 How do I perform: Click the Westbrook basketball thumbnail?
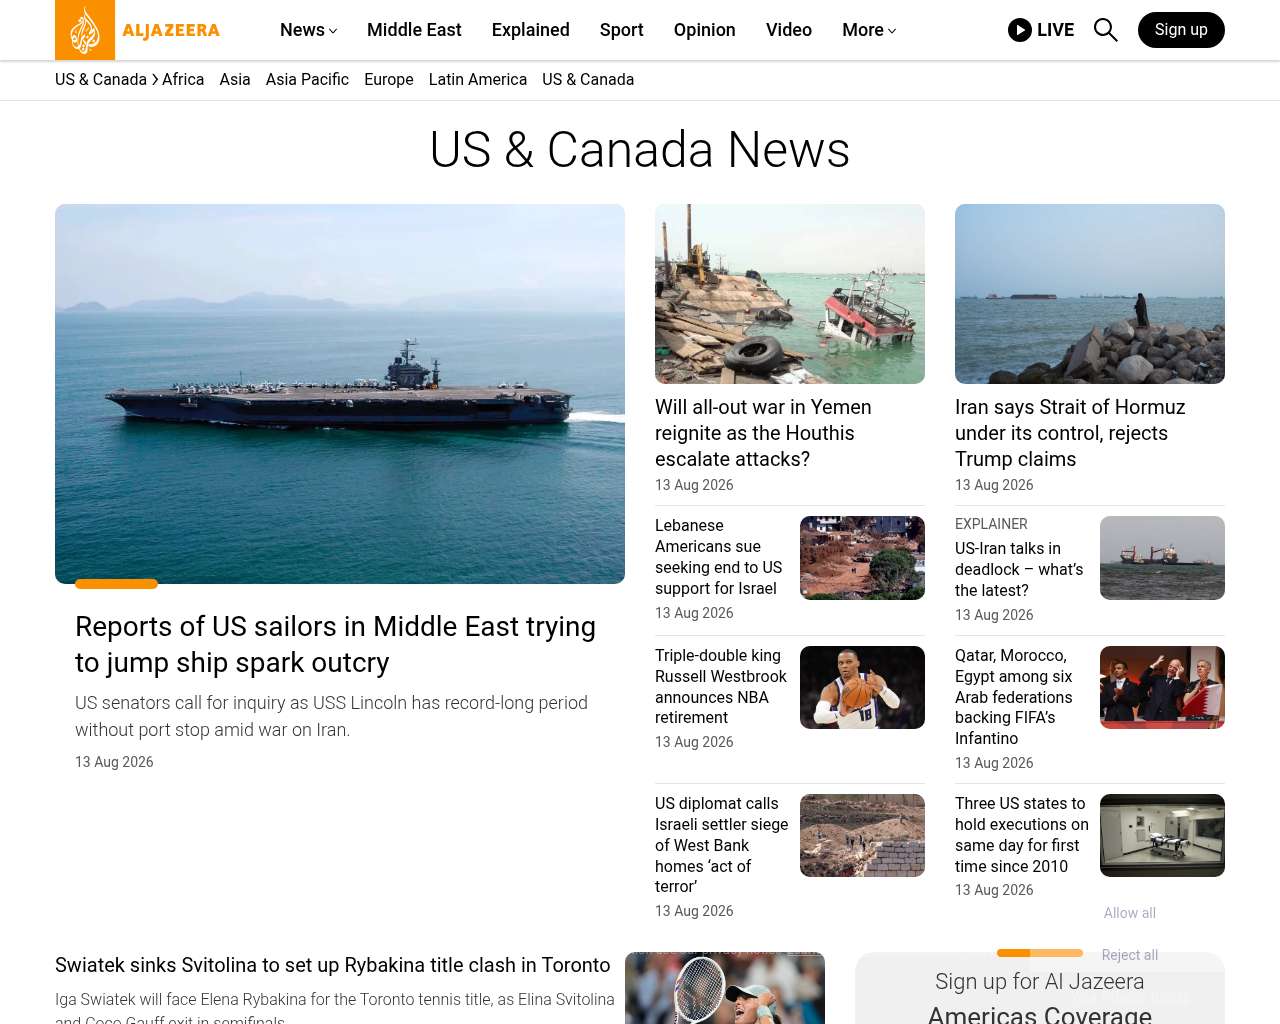pos(862,688)
